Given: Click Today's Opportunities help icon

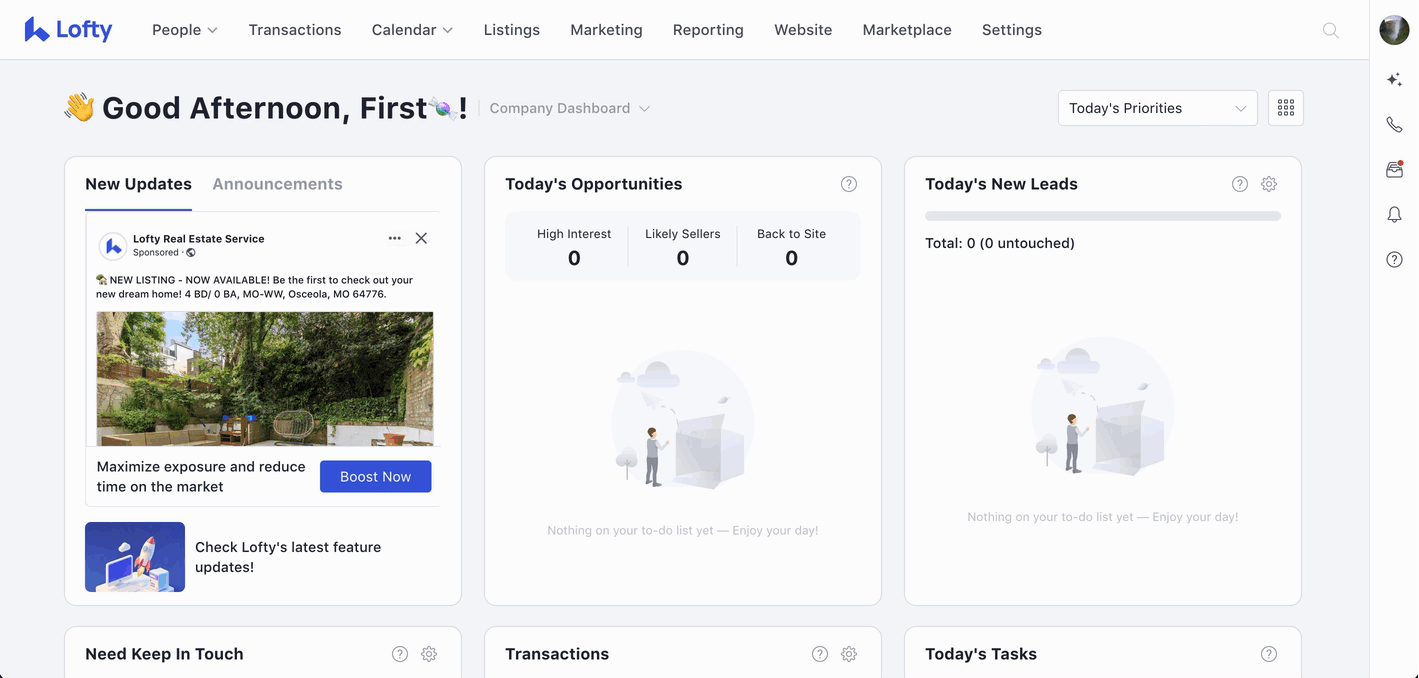Looking at the screenshot, I should click(848, 184).
